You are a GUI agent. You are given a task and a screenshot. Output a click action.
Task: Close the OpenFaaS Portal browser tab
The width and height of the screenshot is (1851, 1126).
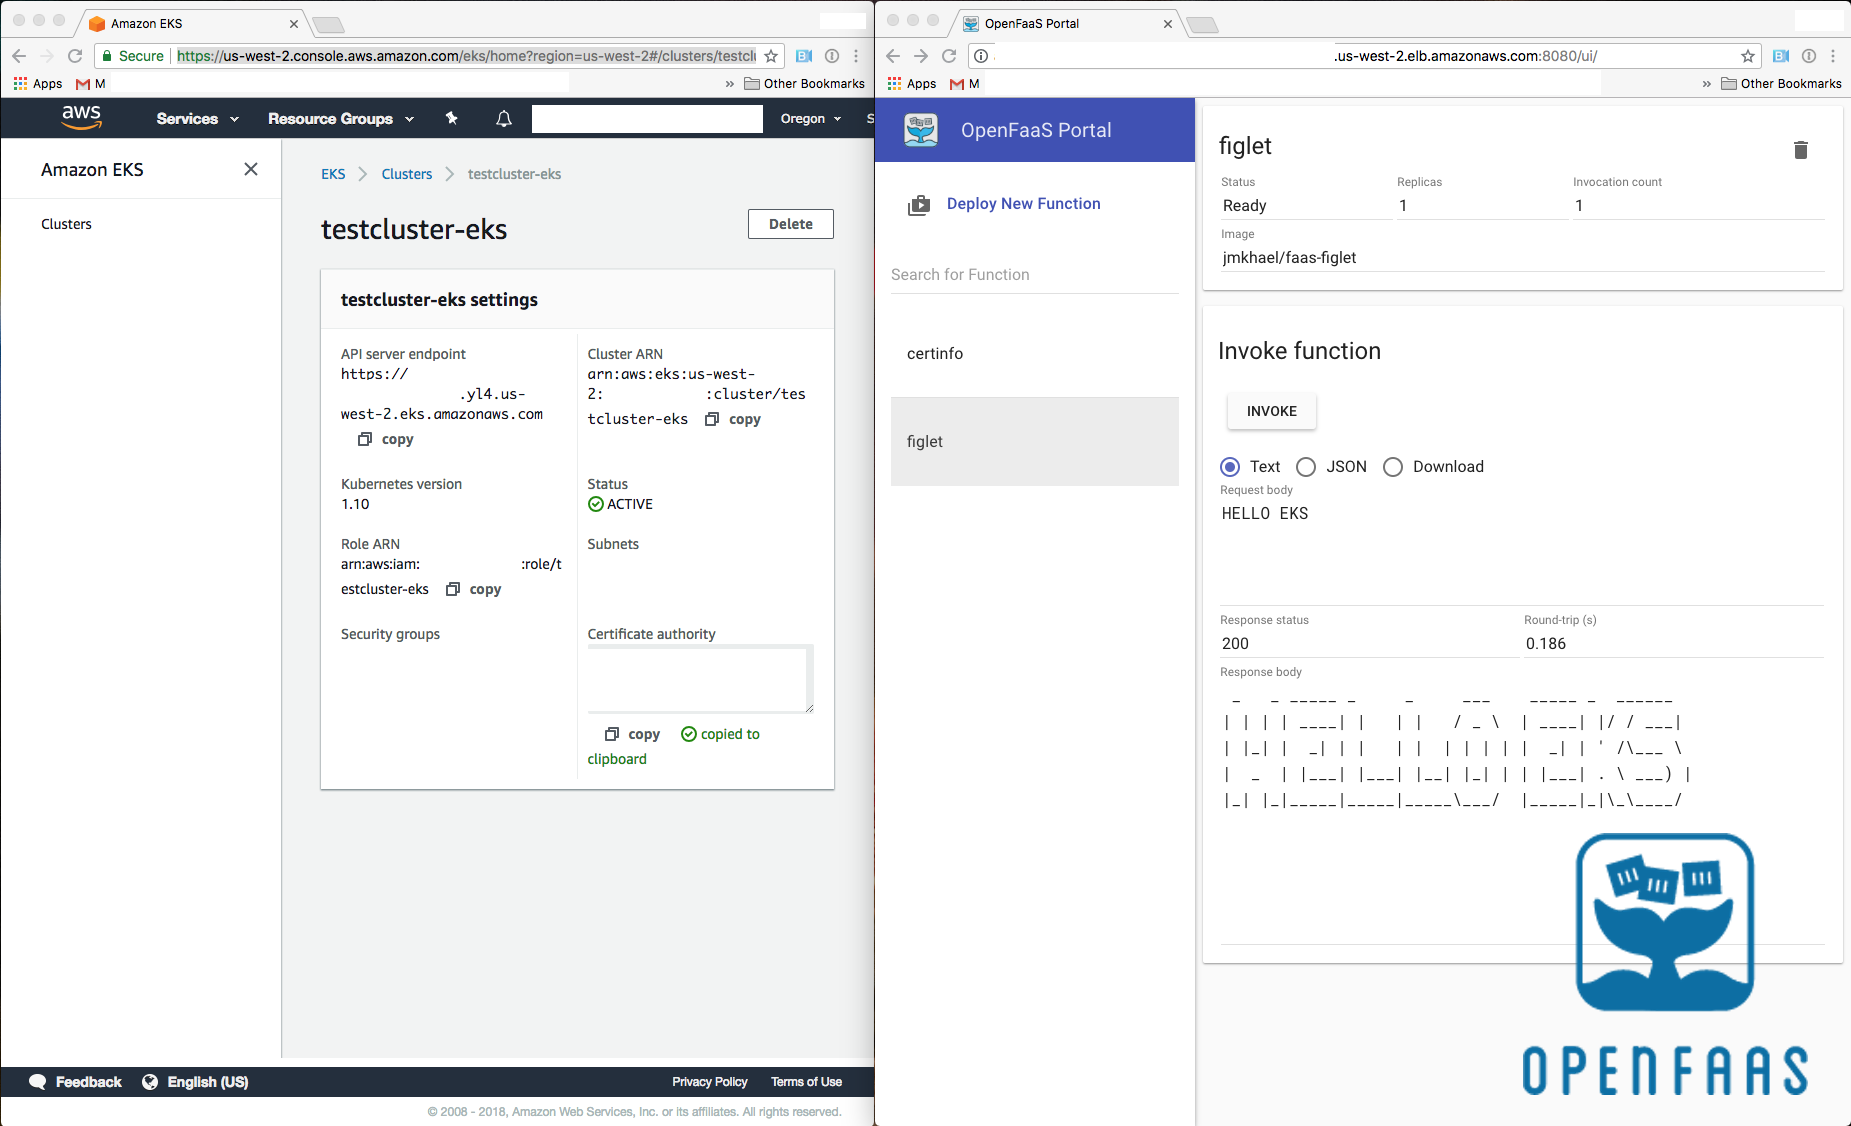[1168, 24]
